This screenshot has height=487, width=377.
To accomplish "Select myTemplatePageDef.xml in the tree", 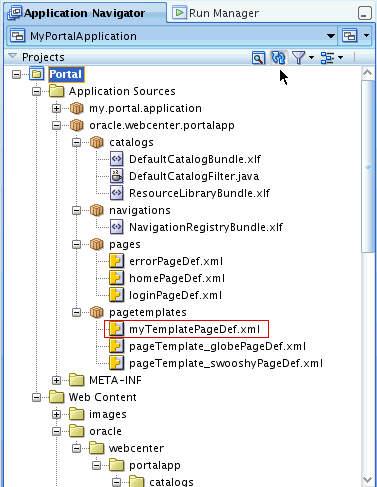I will pyautogui.click(x=186, y=329).
